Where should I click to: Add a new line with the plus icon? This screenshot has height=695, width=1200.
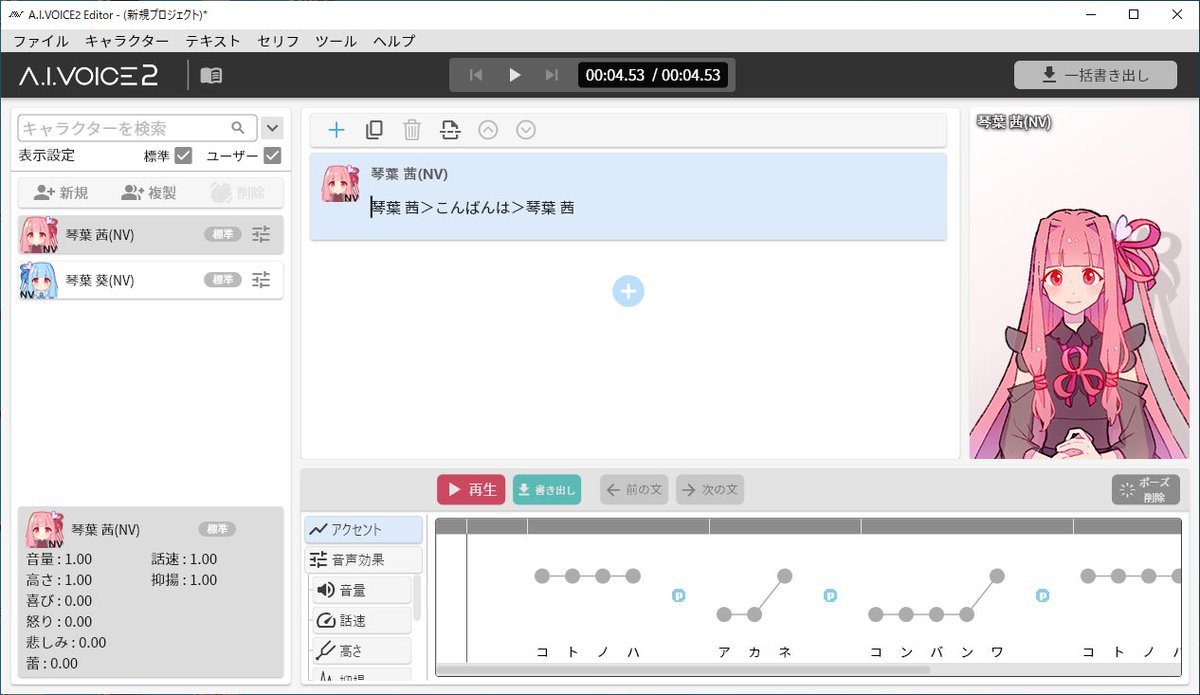click(337, 129)
